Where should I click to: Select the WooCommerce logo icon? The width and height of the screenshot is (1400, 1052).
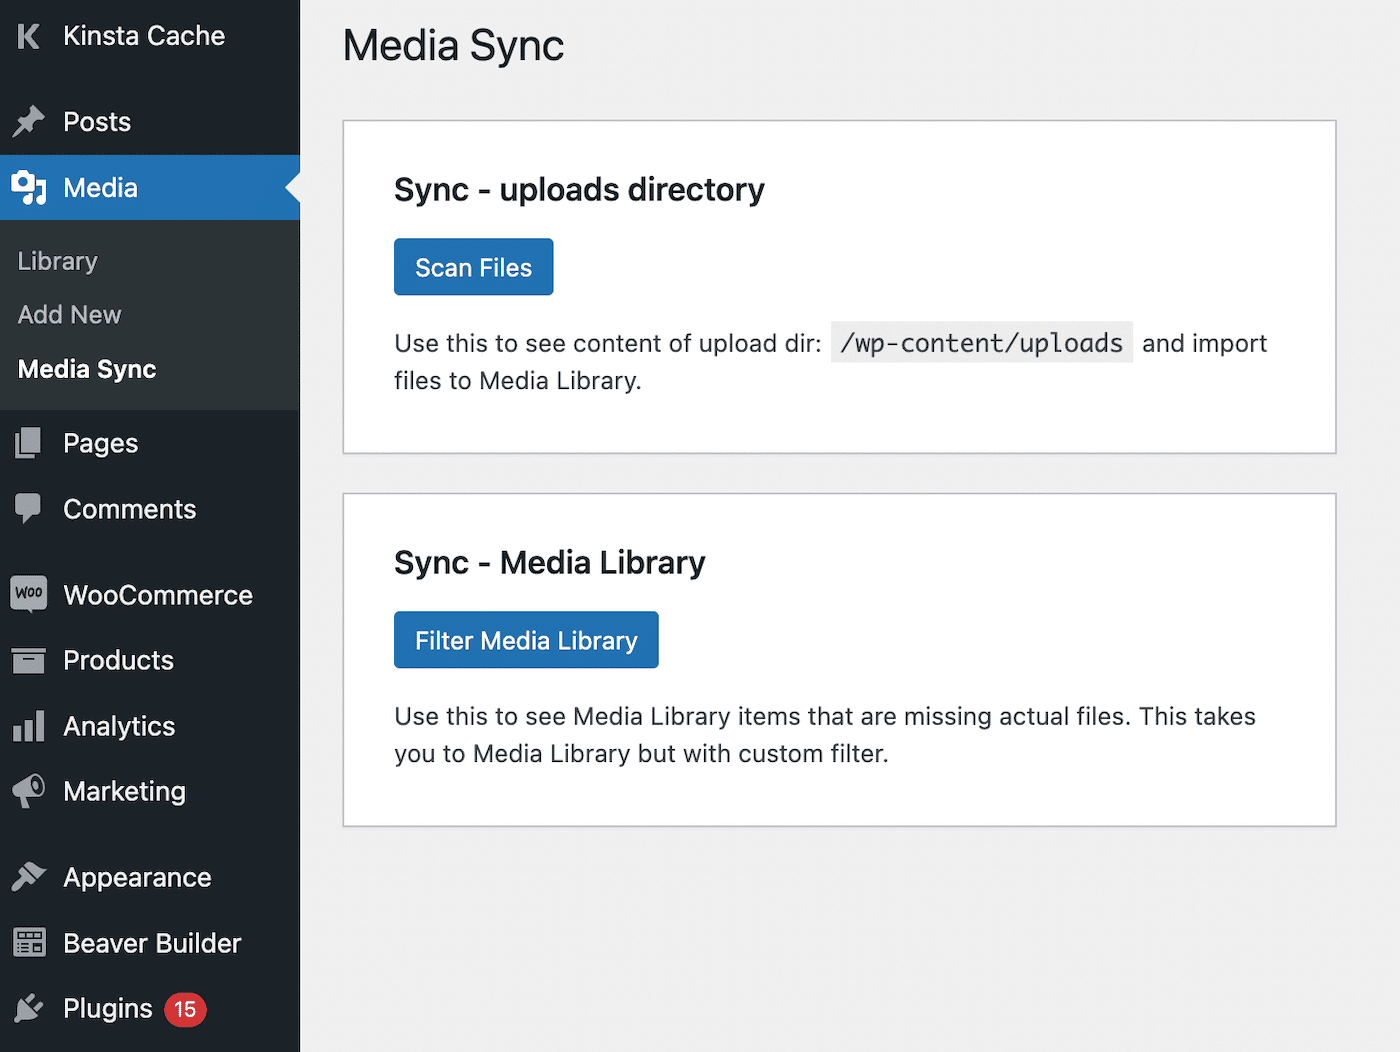(28, 594)
